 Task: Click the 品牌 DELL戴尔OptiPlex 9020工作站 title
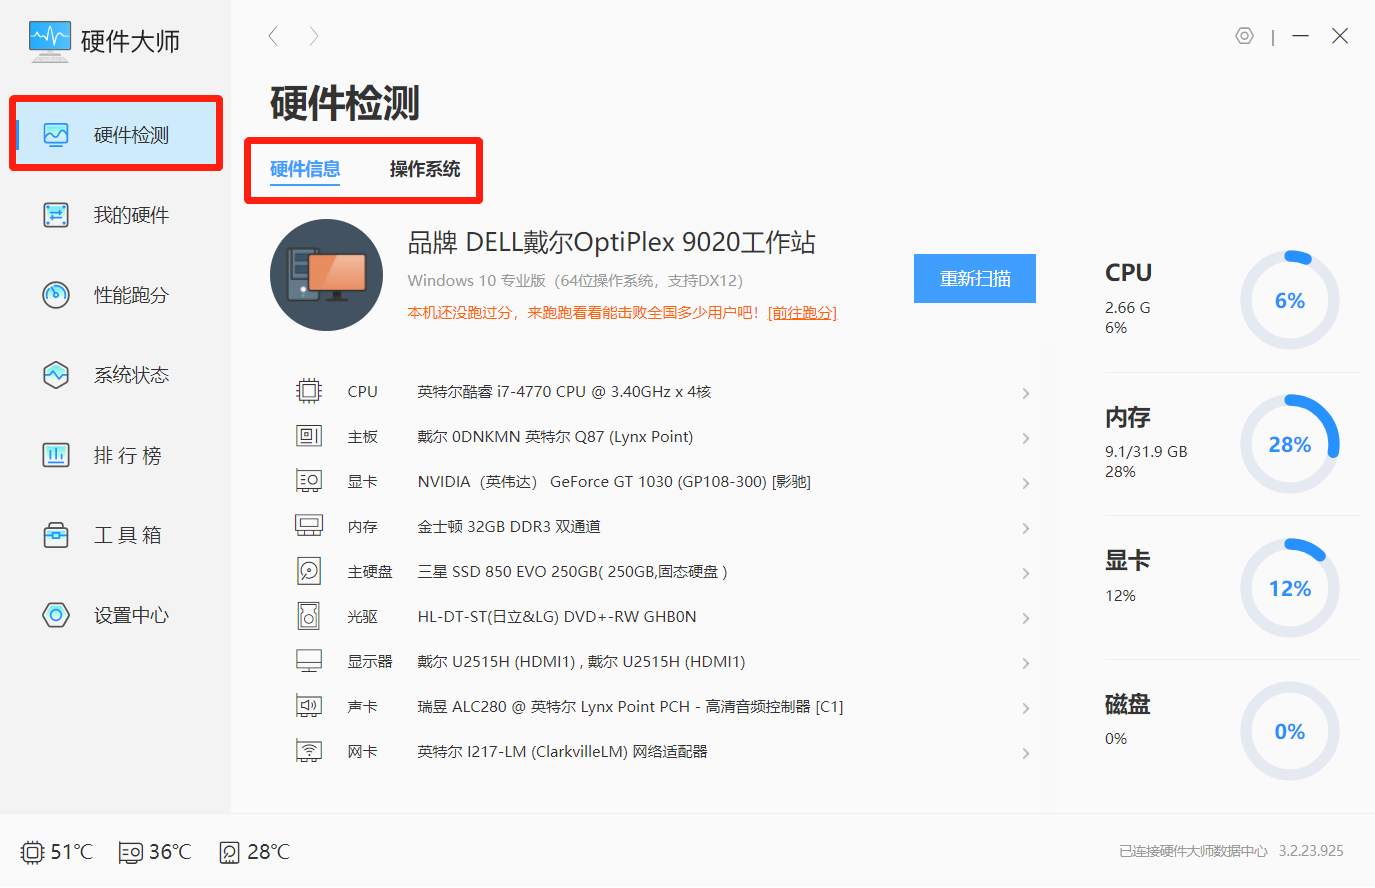tap(612, 242)
